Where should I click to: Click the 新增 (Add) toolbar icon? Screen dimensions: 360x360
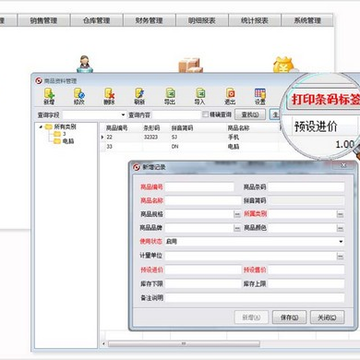pos(49,96)
